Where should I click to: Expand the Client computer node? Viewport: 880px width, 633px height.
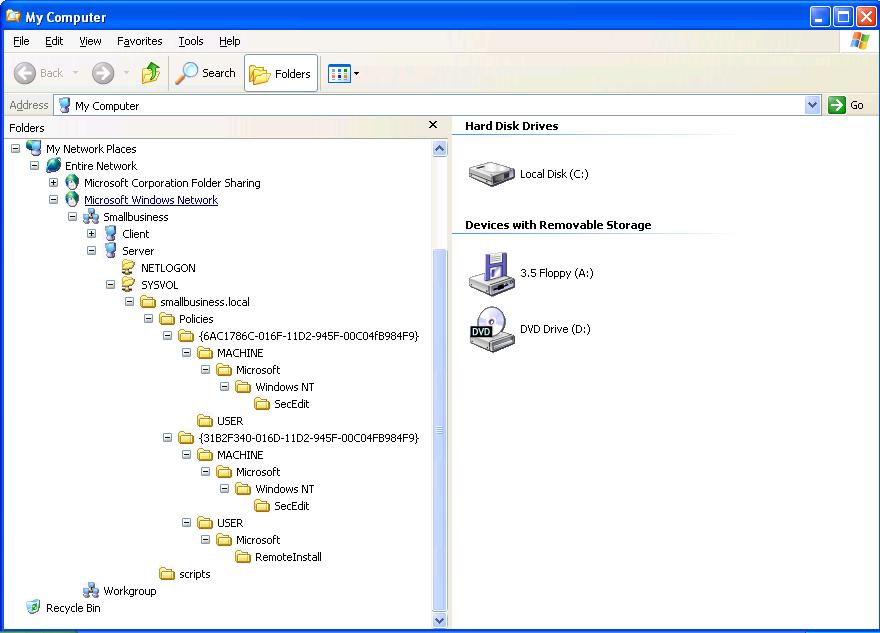point(91,233)
